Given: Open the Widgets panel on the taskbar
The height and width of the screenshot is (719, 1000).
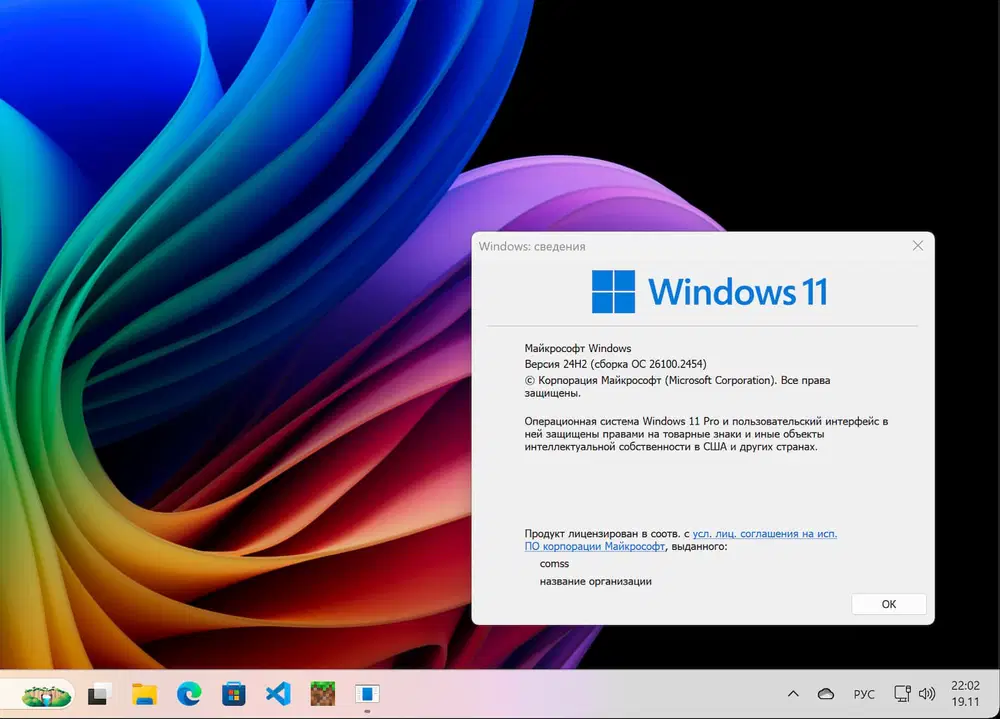Looking at the screenshot, I should (45, 693).
